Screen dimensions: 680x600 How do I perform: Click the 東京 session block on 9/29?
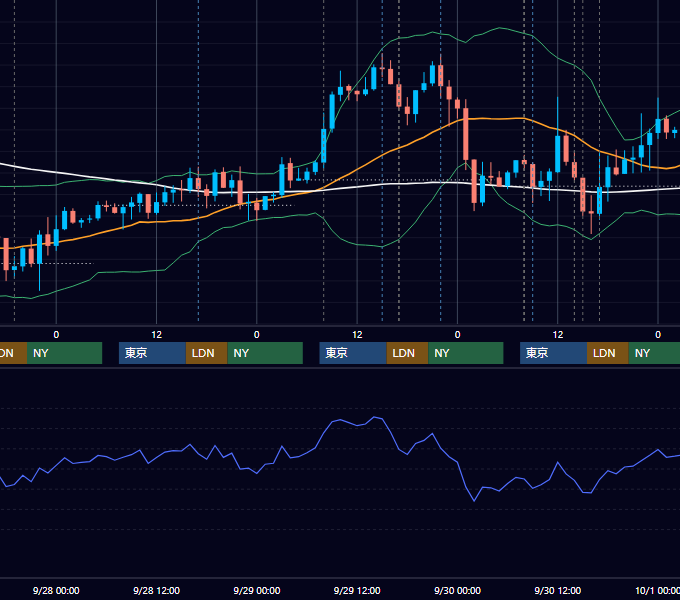point(353,353)
